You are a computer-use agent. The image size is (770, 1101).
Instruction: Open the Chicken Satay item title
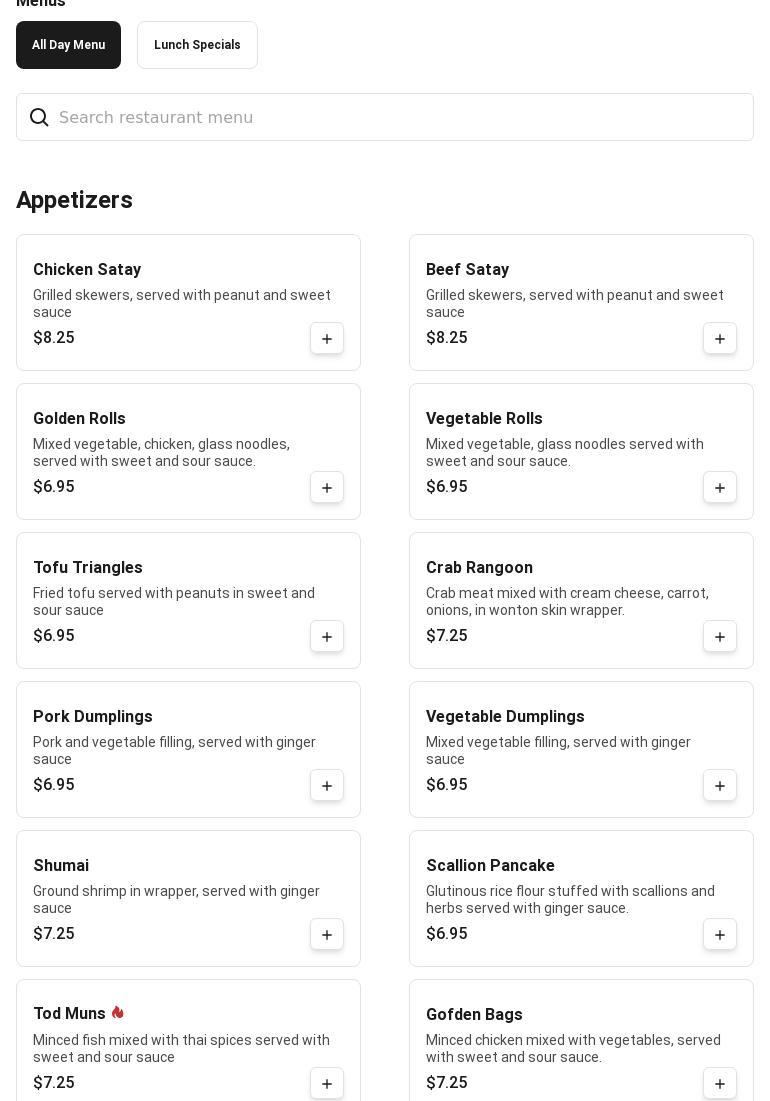point(87,270)
